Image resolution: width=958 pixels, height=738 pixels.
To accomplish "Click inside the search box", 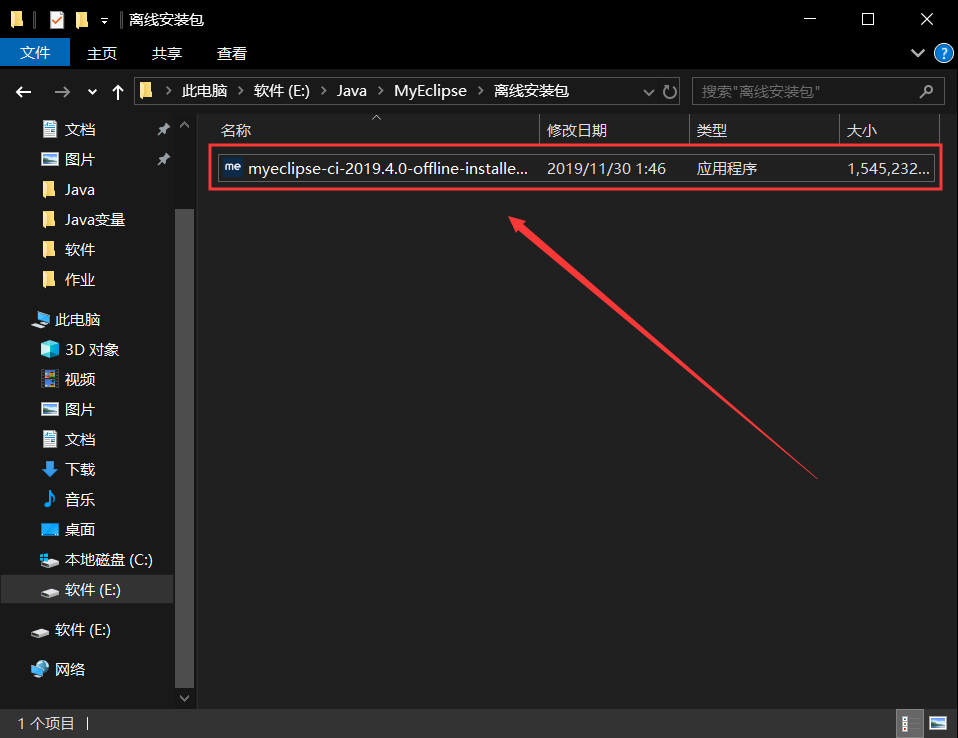I will [810, 91].
